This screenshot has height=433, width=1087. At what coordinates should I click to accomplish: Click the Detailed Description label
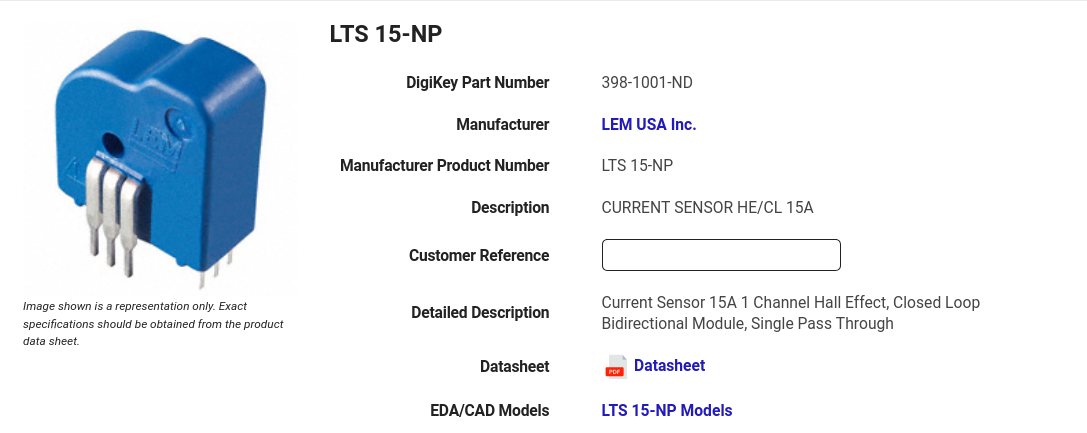[x=480, y=312]
